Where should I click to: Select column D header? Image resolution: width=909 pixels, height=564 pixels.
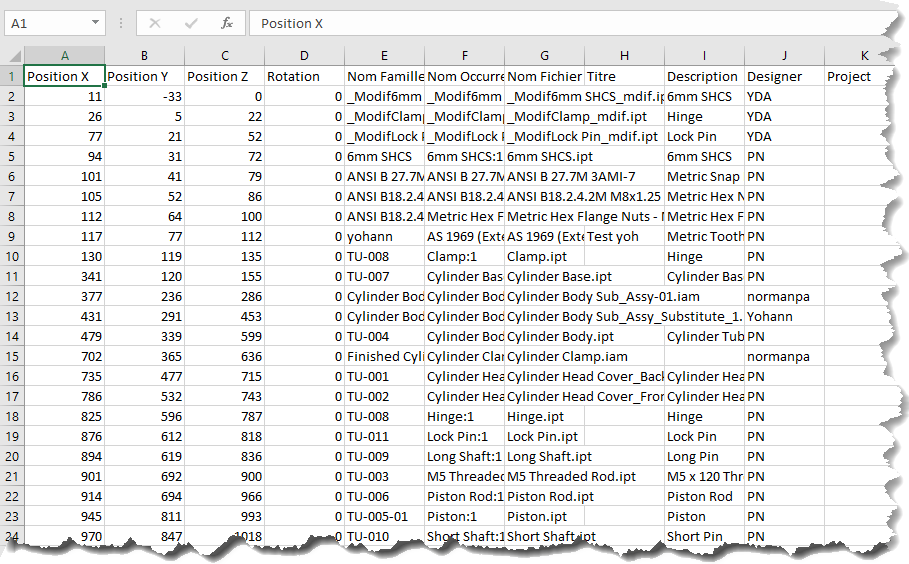coord(304,56)
